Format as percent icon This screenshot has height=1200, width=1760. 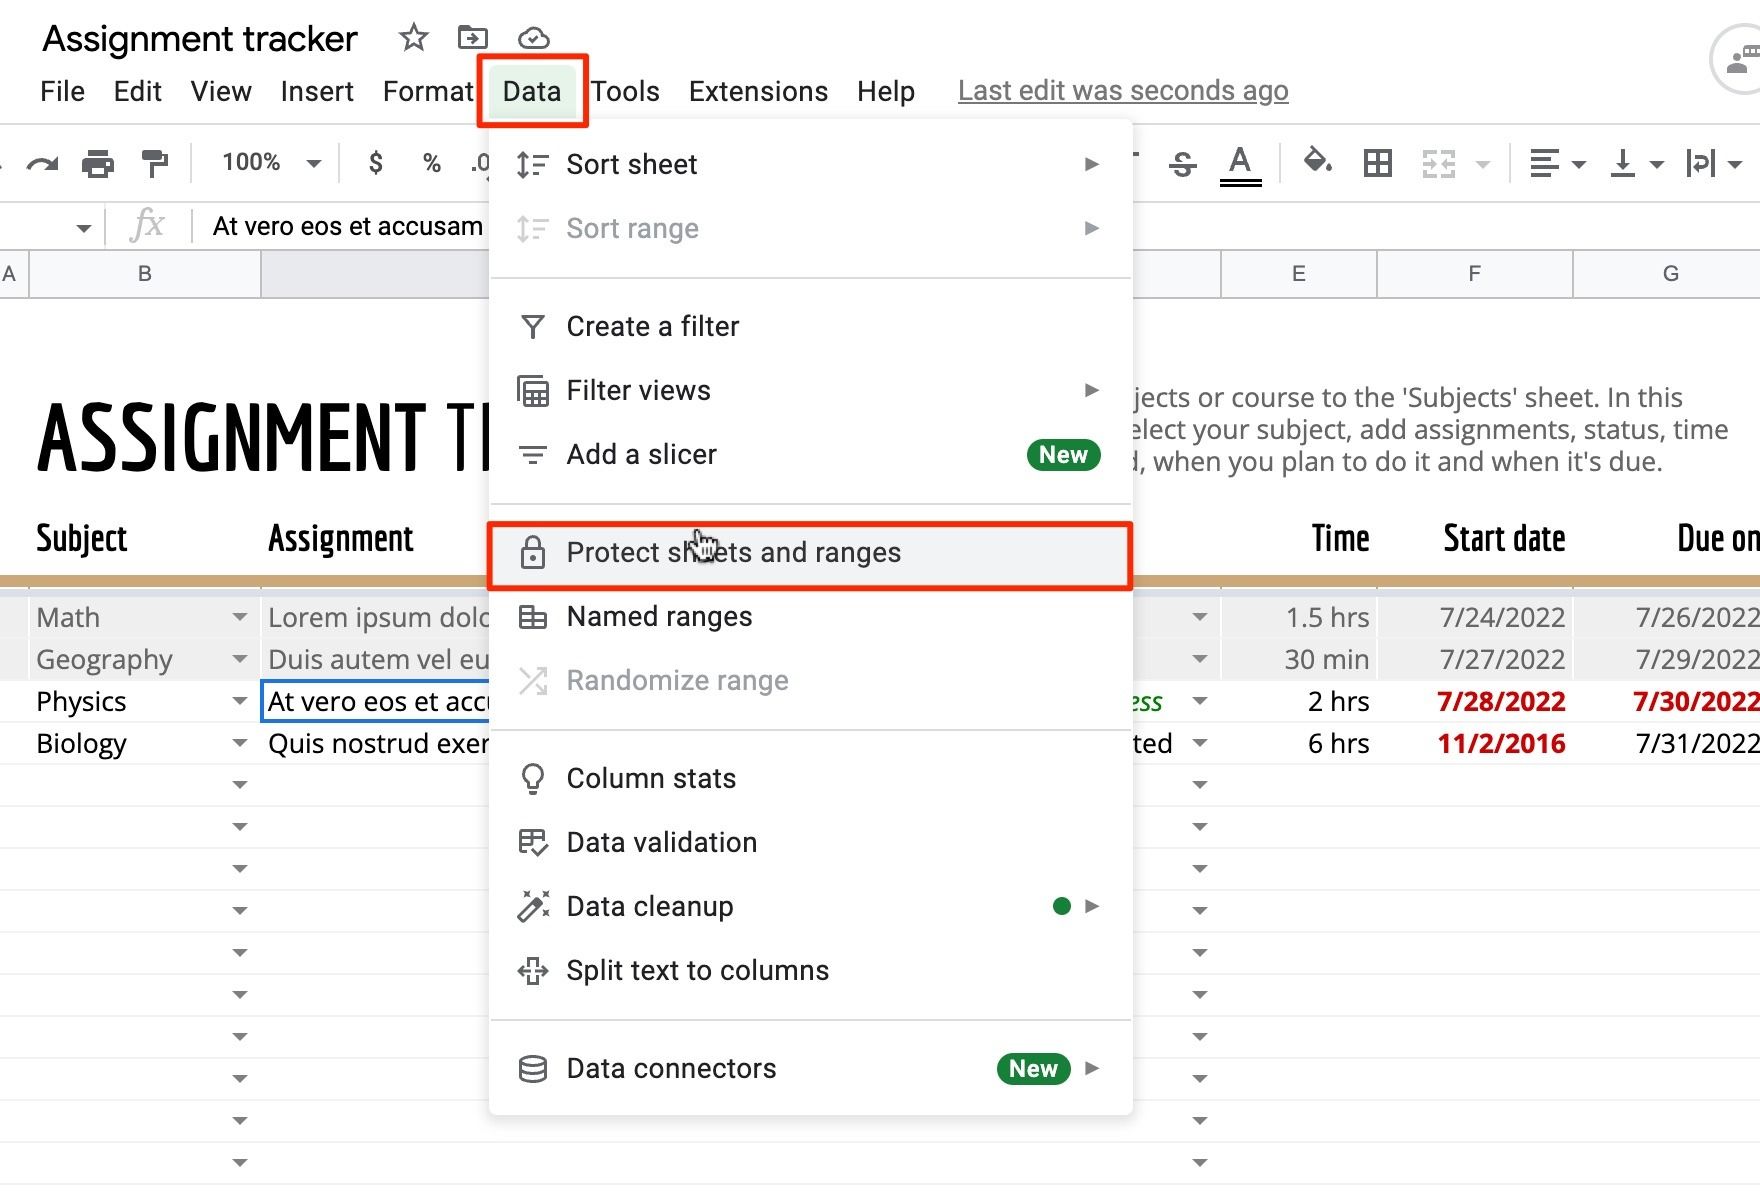tap(432, 162)
